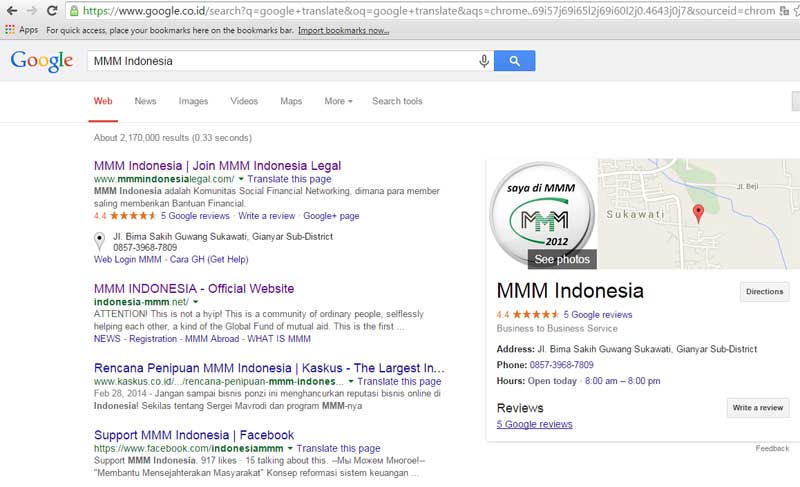Open dropdown arrow next to indonesia-mmm.net
This screenshot has width=800, height=487.
(x=196, y=301)
